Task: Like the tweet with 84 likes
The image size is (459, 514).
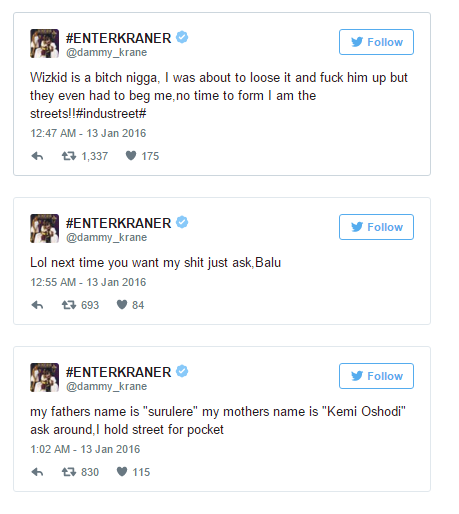Action: [x=122, y=305]
